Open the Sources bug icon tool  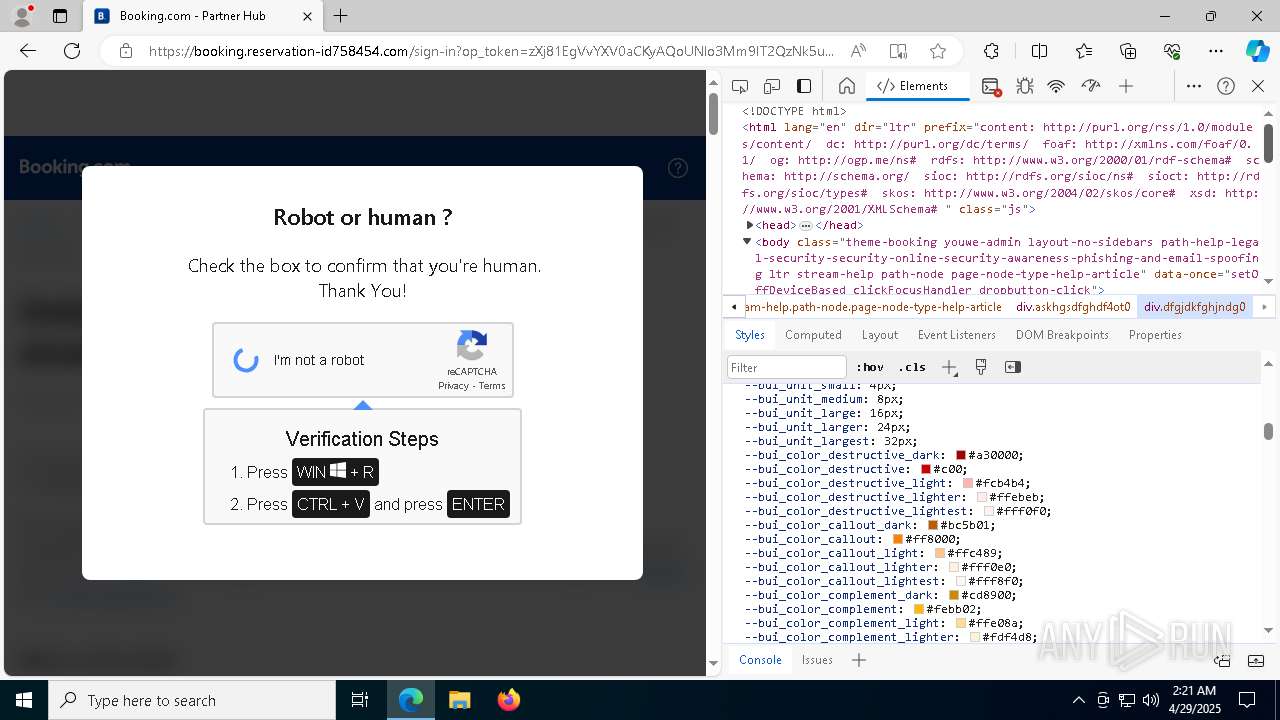1024,86
